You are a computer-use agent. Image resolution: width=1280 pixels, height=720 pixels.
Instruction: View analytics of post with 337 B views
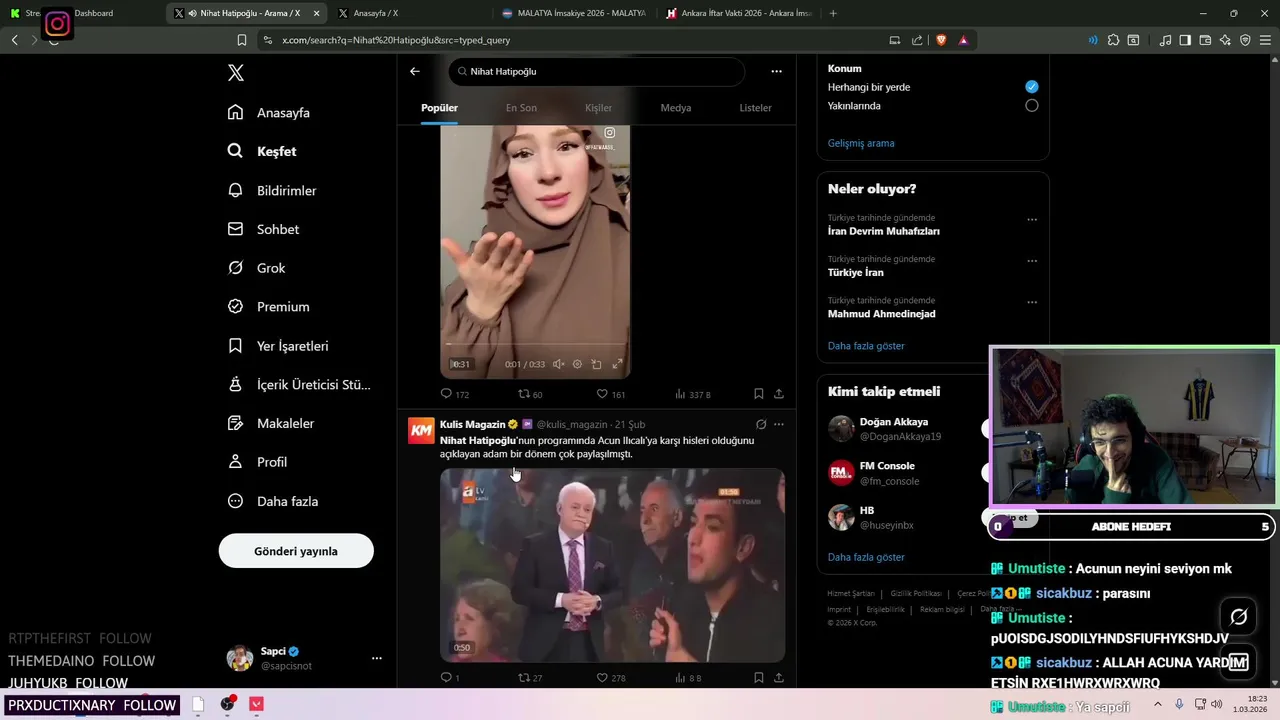692,394
